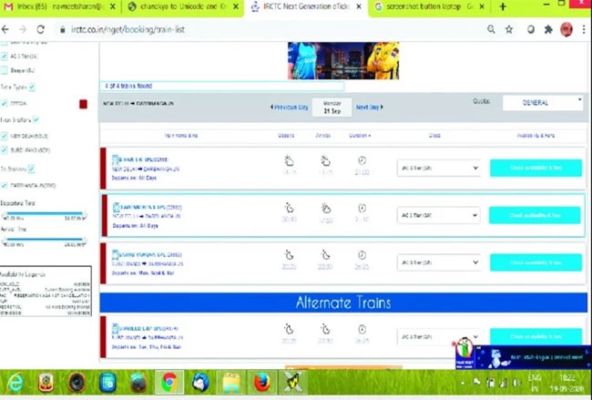Bookmark this page with the star icon
Viewport: 592px width, 400px height.
[x=509, y=29]
